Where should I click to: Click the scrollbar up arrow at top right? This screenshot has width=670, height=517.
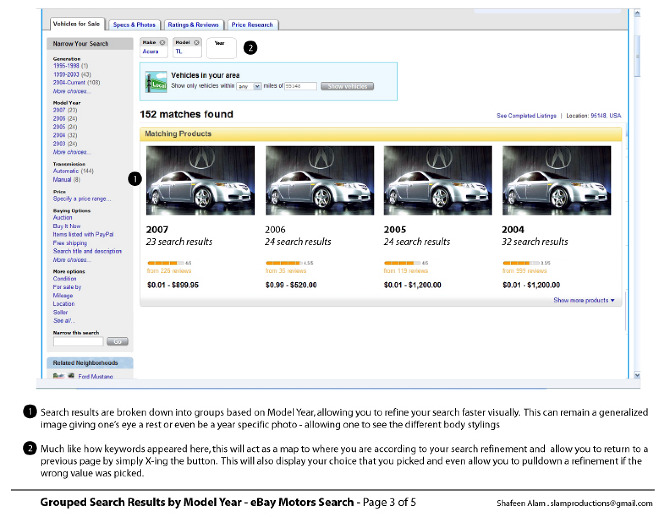(637, 13)
